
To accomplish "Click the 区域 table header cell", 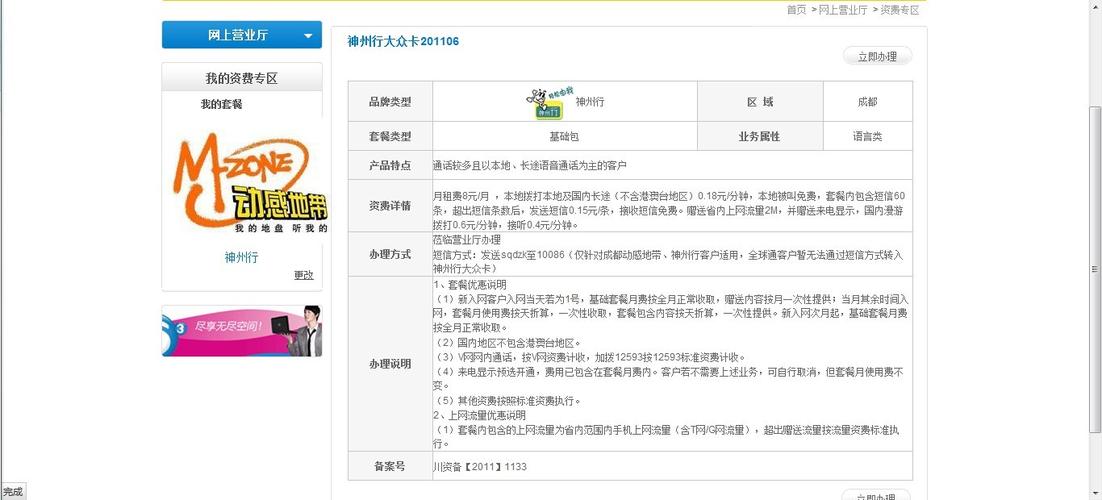I will tap(760, 102).
